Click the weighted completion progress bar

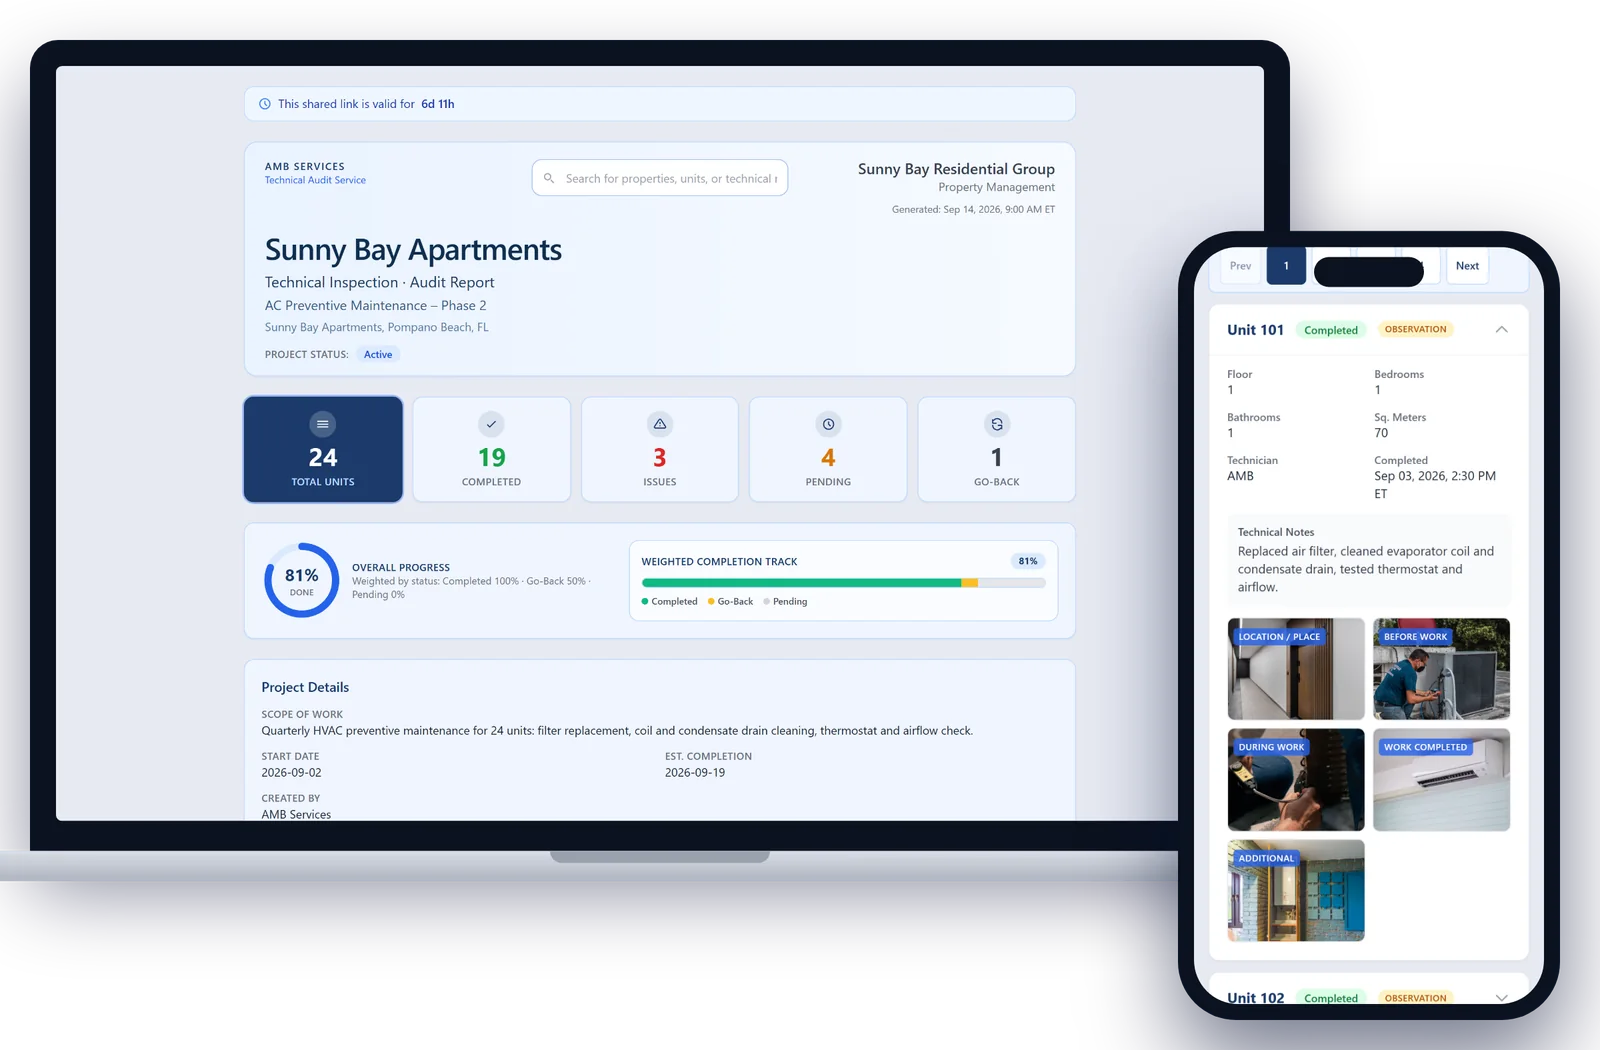coord(843,582)
